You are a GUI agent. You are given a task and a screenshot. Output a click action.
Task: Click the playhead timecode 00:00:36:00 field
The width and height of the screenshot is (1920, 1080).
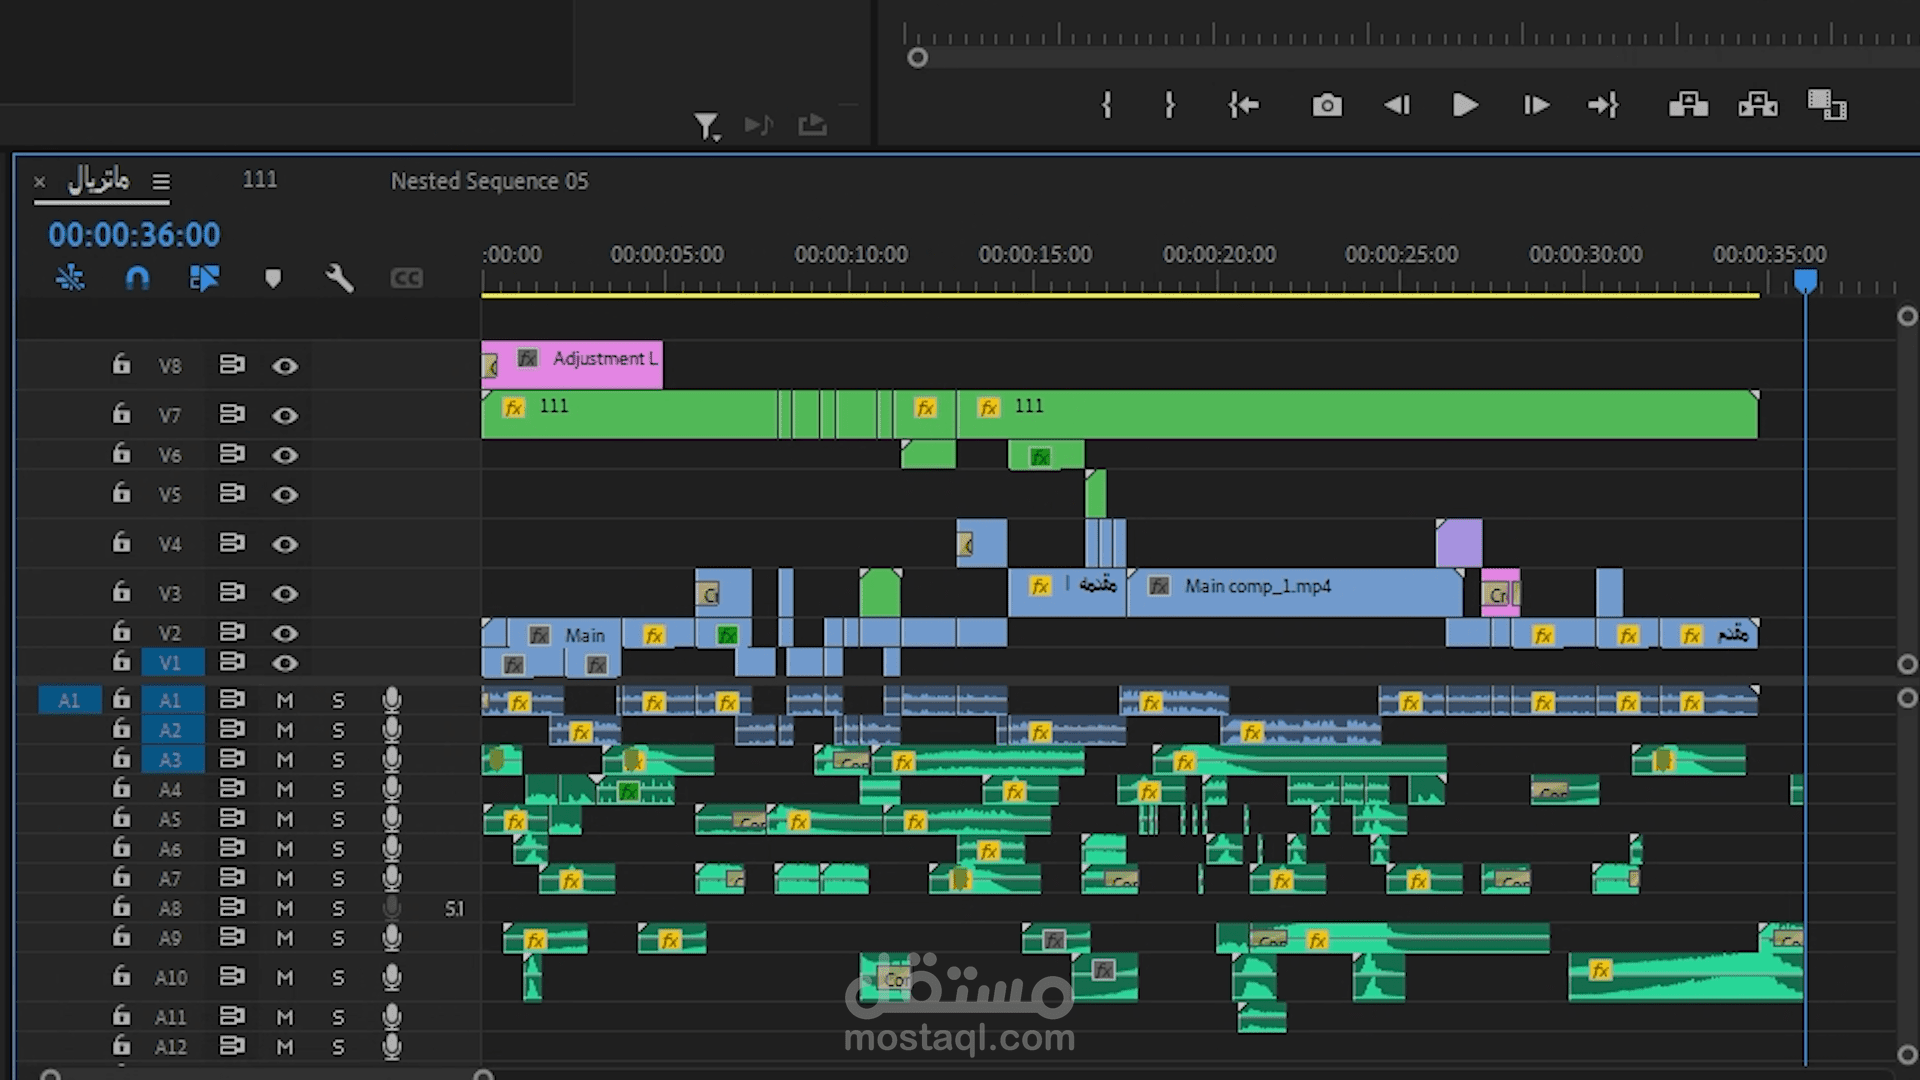click(x=134, y=235)
